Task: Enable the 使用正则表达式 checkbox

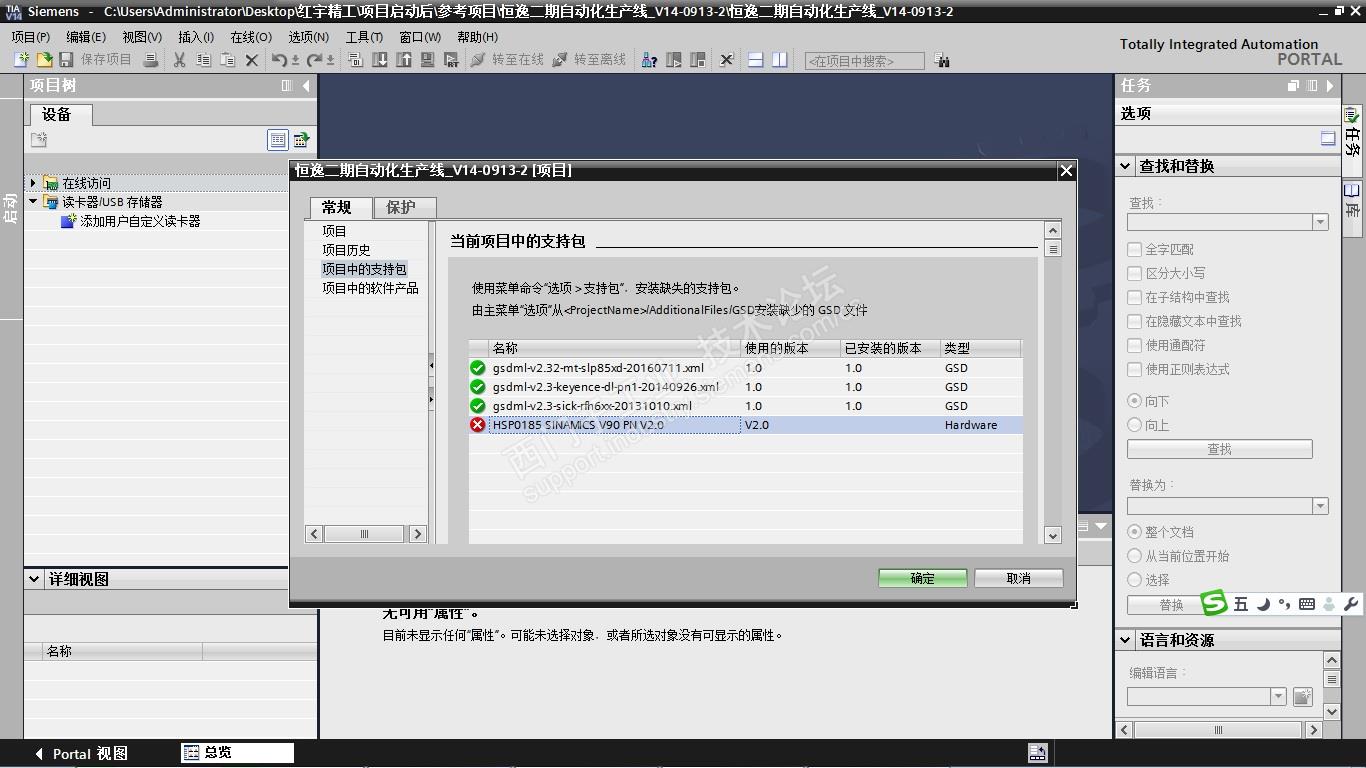Action: 1135,369
